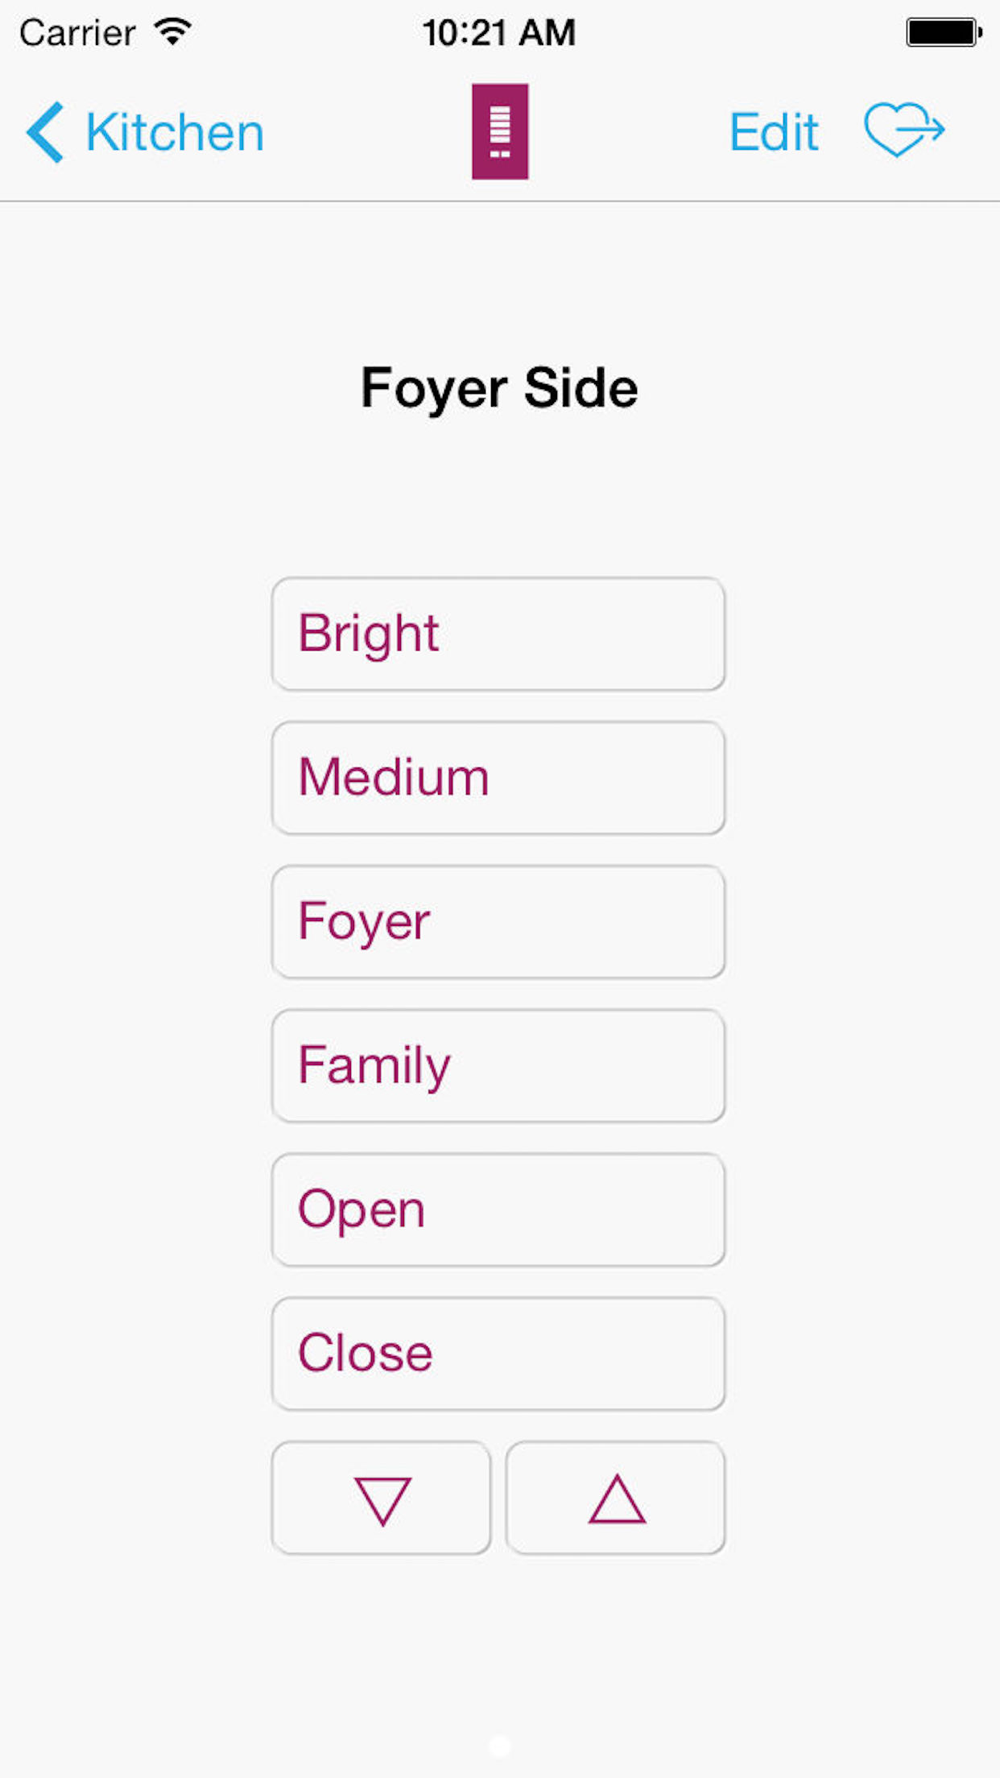Viewport: 1000px width, 1778px height.
Task: Tap the battery icon in status bar
Action: (x=943, y=32)
